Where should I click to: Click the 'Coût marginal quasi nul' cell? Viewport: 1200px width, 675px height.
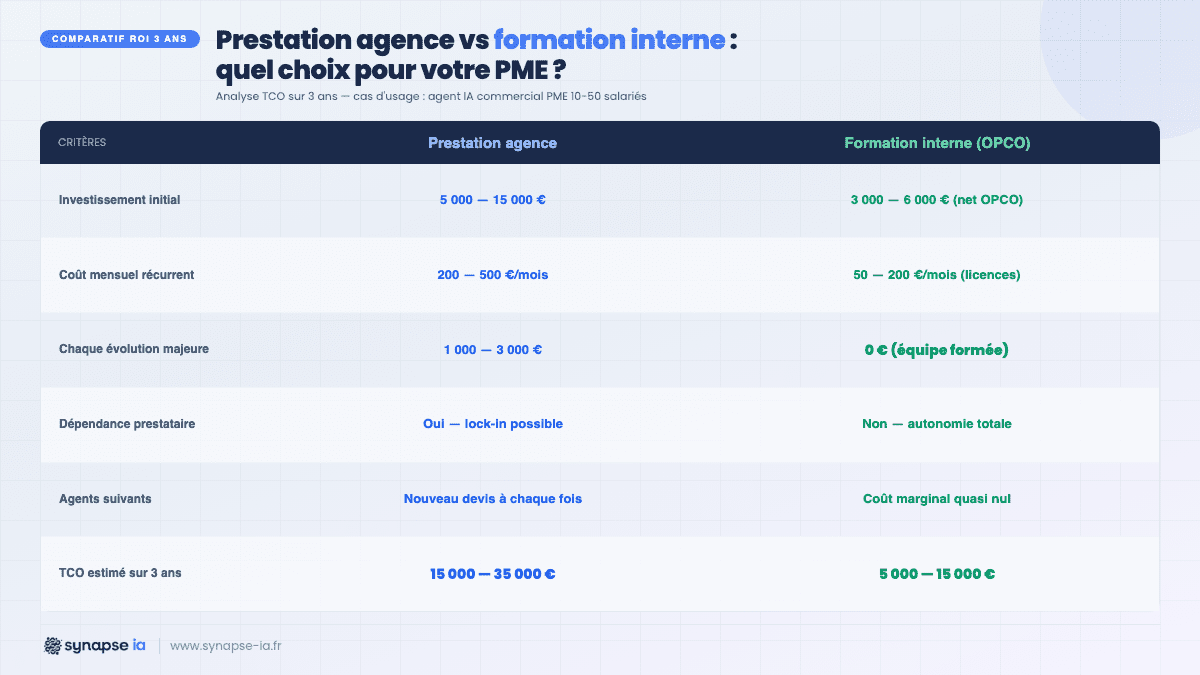[x=937, y=499]
